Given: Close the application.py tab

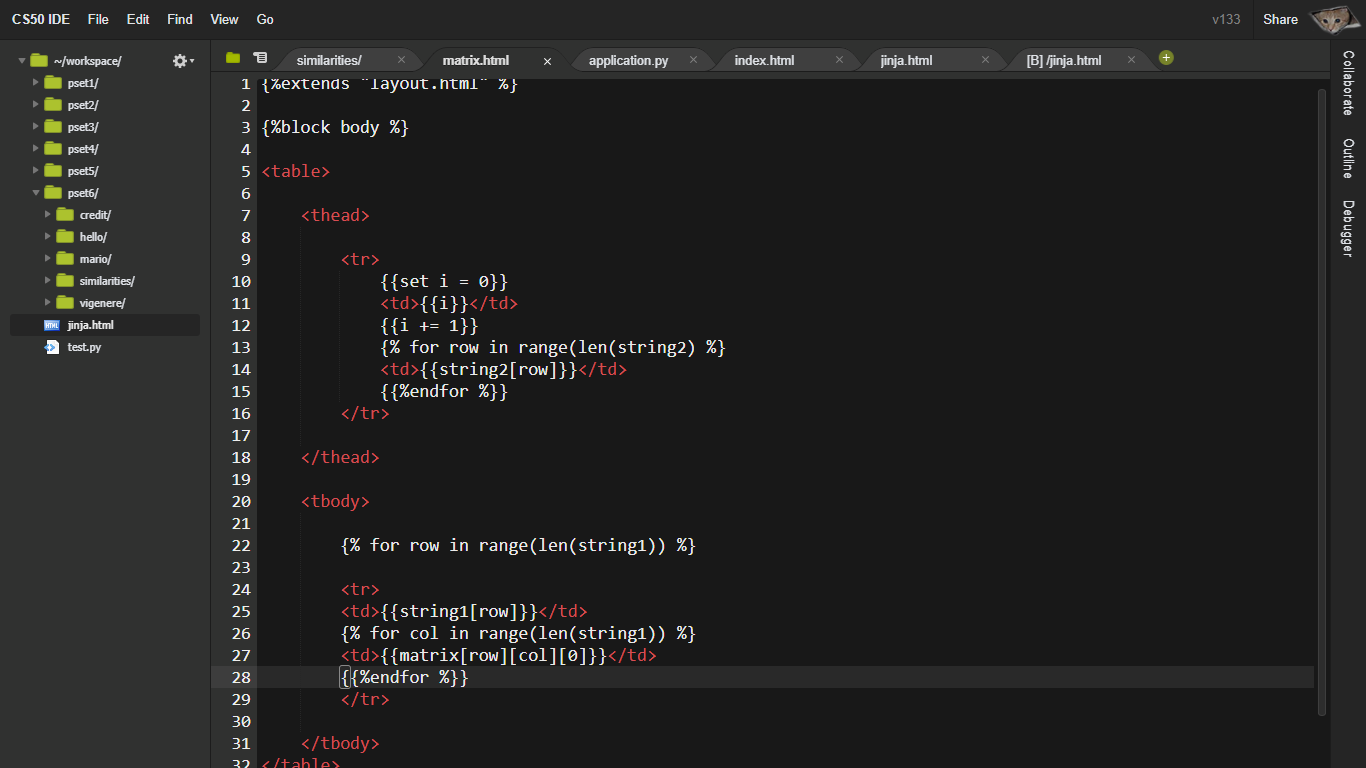Looking at the screenshot, I should tap(694, 60).
